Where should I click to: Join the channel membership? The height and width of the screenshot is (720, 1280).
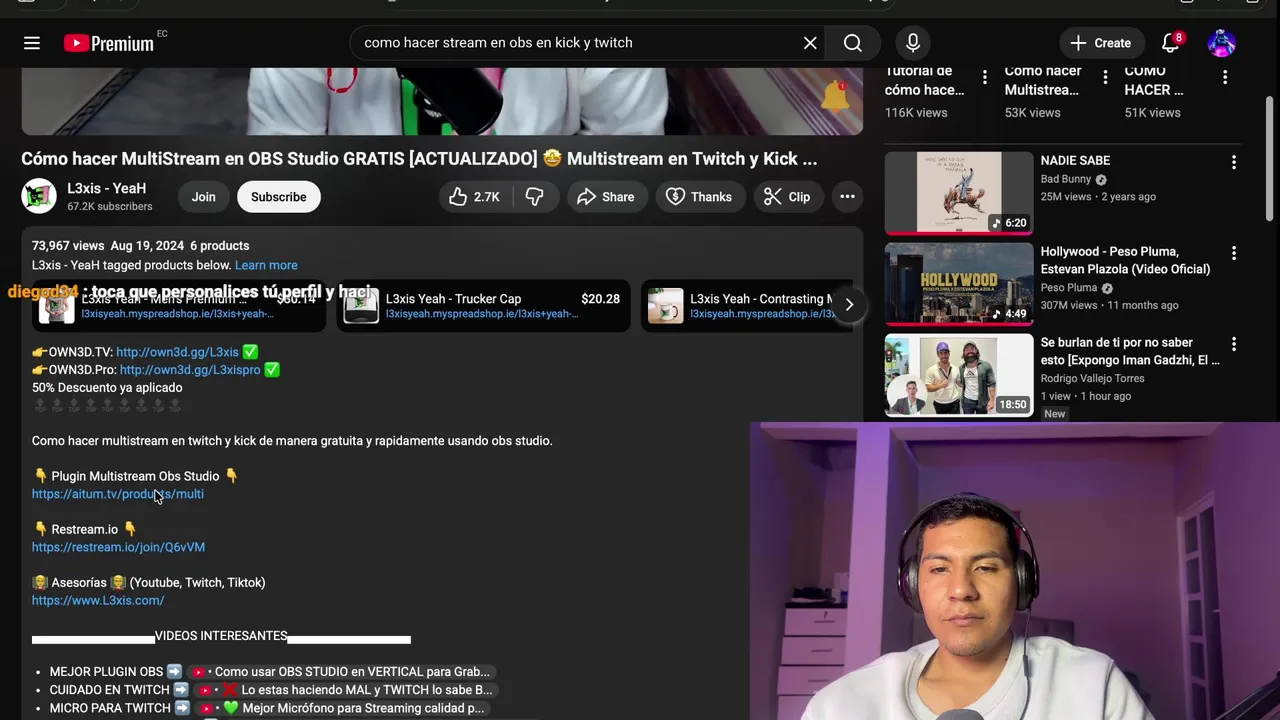coord(204,197)
